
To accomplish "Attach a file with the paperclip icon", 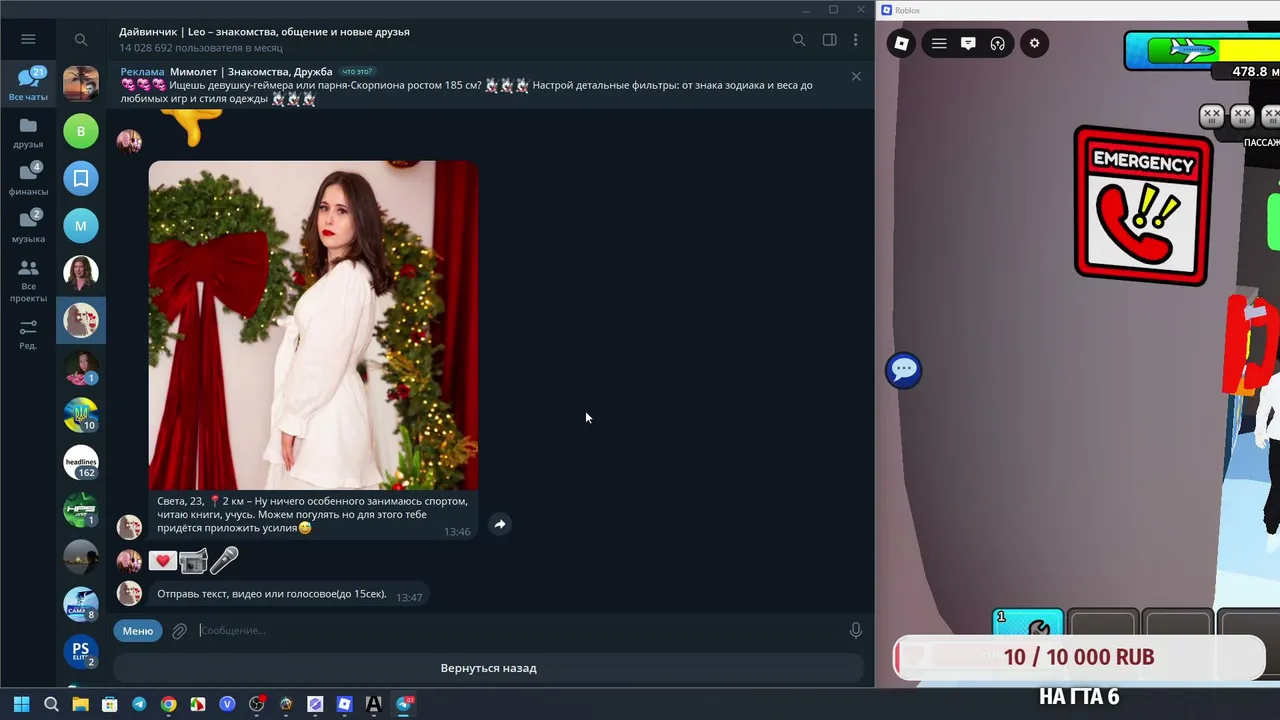I will point(180,631).
